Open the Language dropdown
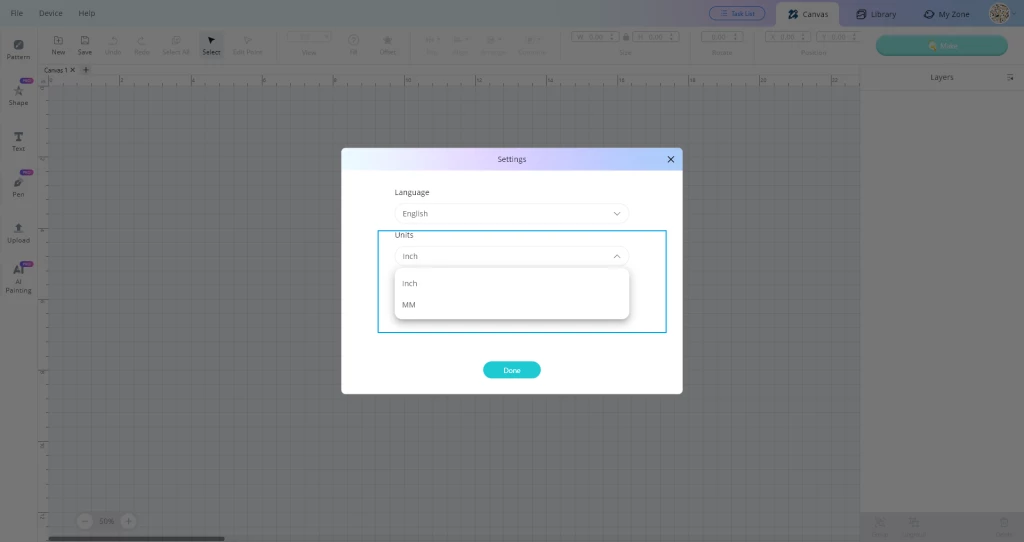The height and width of the screenshot is (542, 1024). pos(511,214)
